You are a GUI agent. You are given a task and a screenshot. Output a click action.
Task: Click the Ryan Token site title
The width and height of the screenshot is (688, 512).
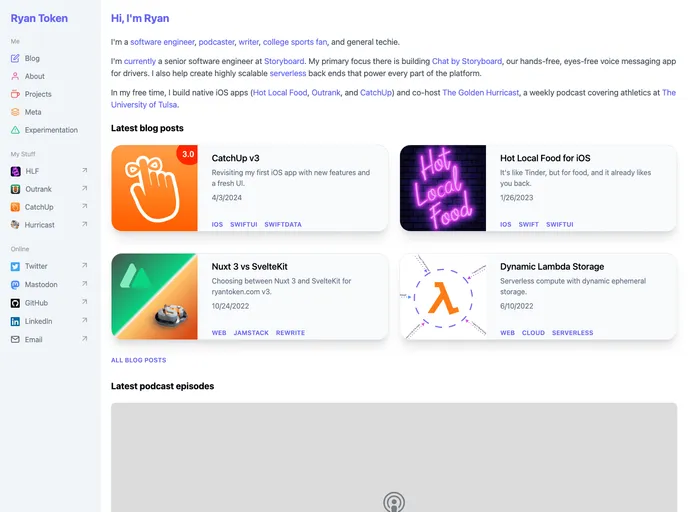pyautogui.click(x=39, y=18)
